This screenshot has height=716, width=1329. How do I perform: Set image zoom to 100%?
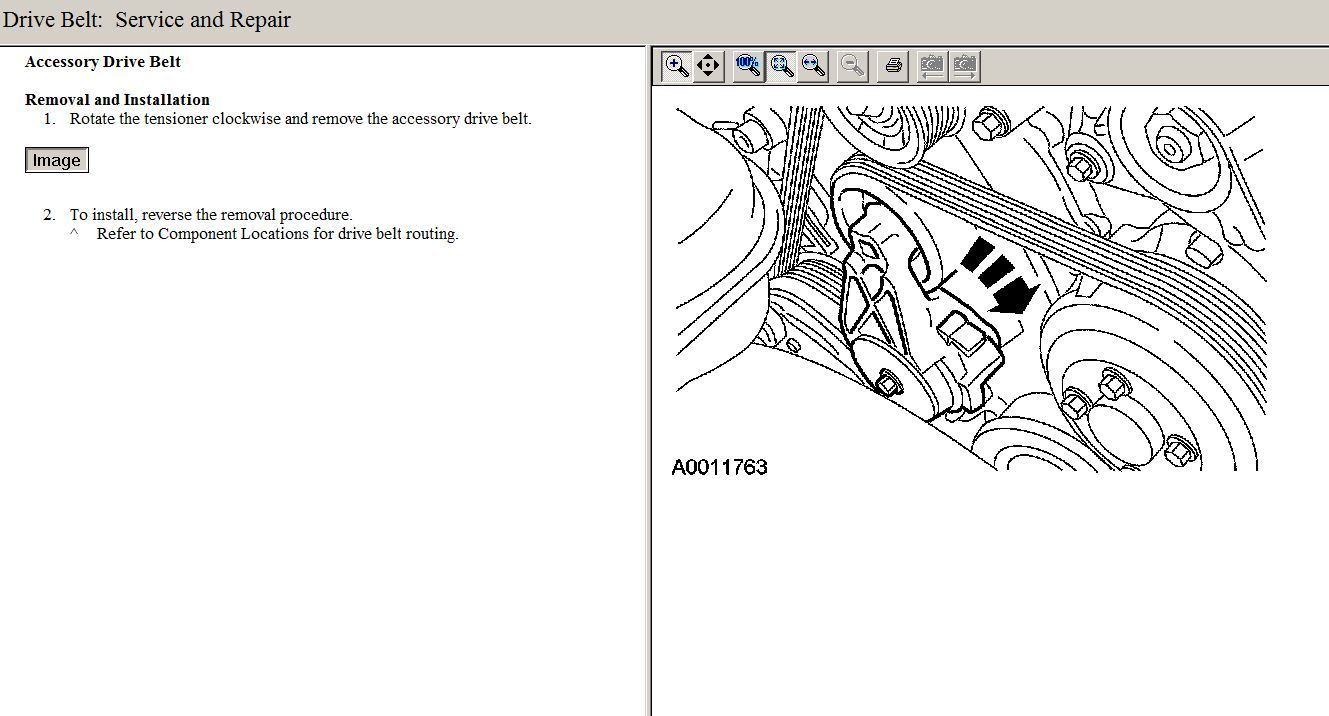[x=747, y=66]
